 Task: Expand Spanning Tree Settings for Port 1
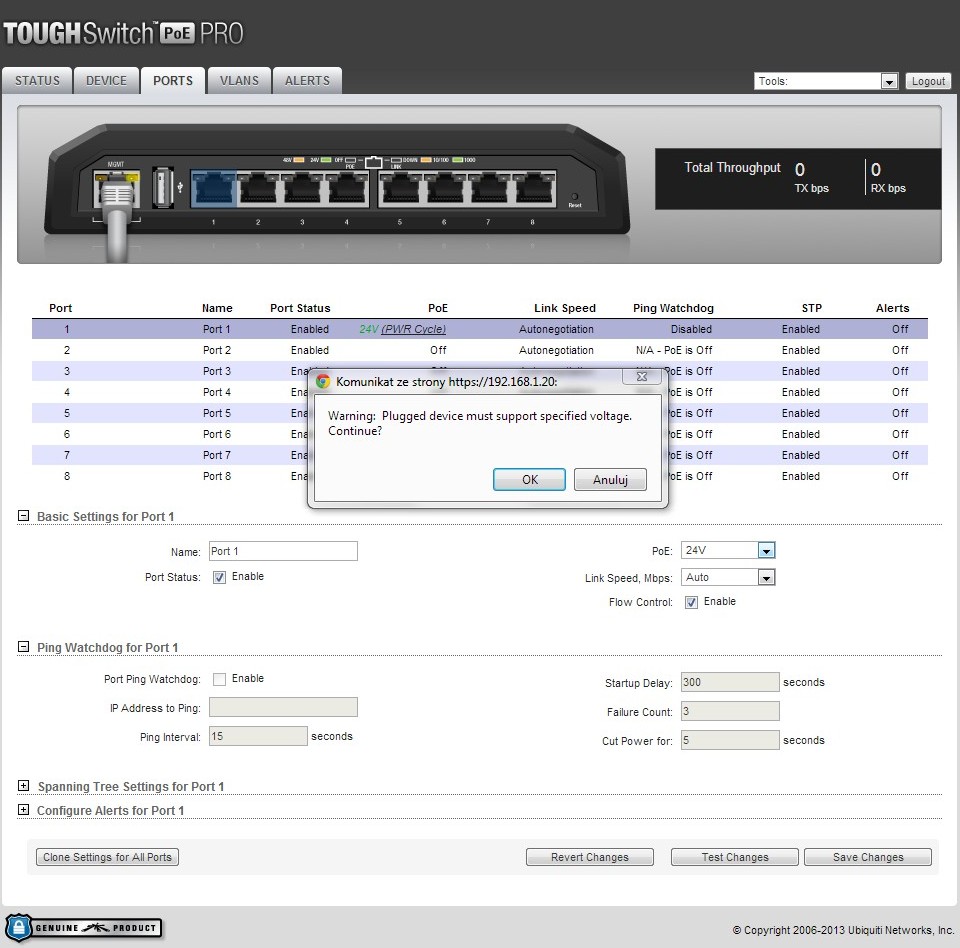[23, 786]
